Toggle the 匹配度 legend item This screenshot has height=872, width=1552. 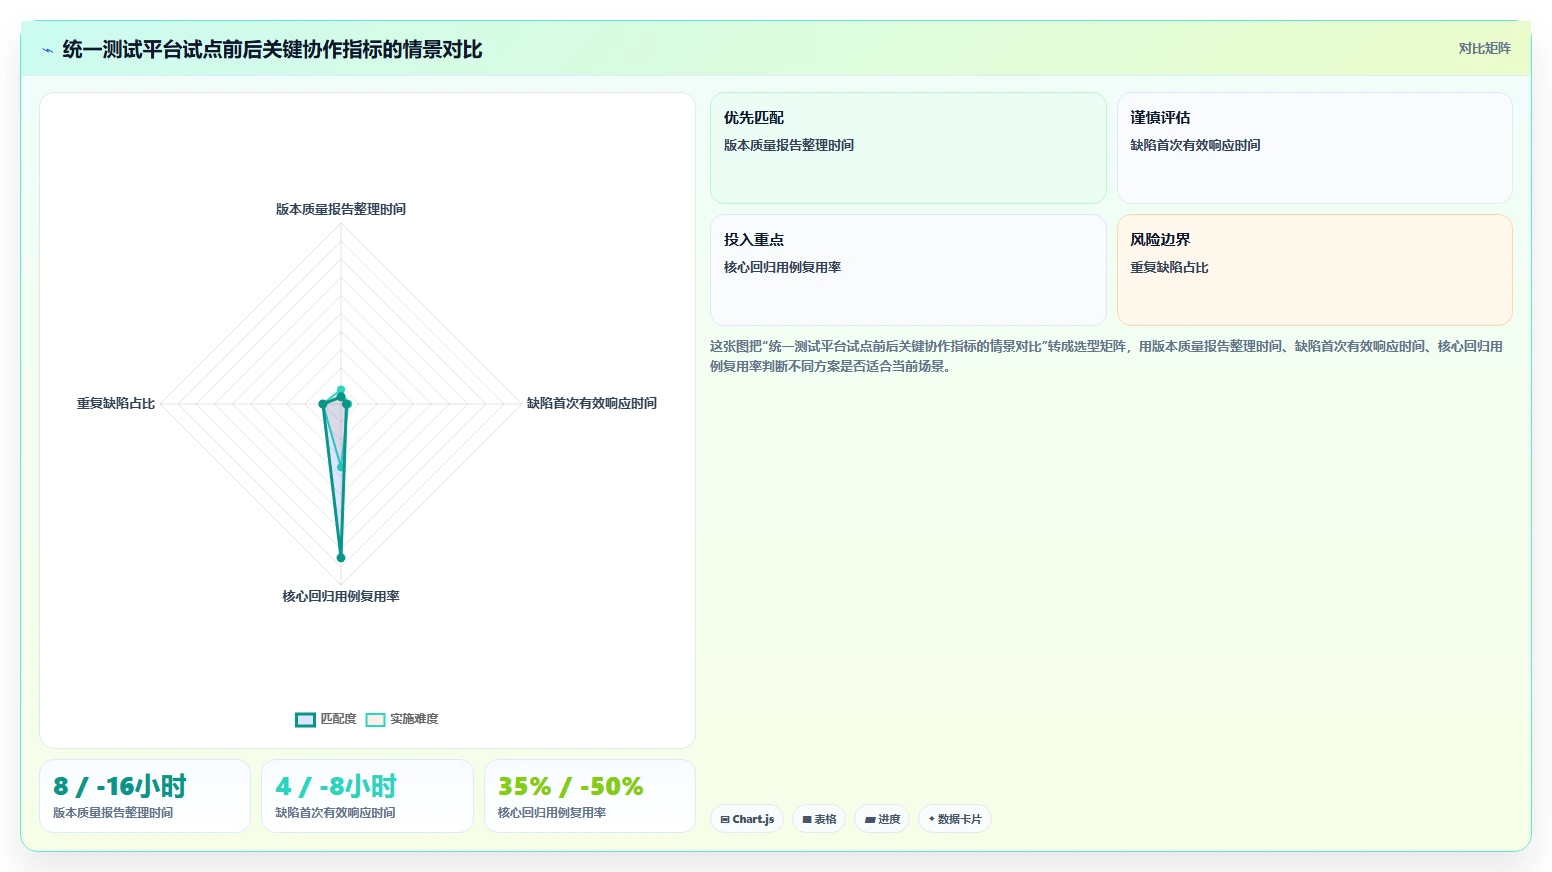pos(326,719)
